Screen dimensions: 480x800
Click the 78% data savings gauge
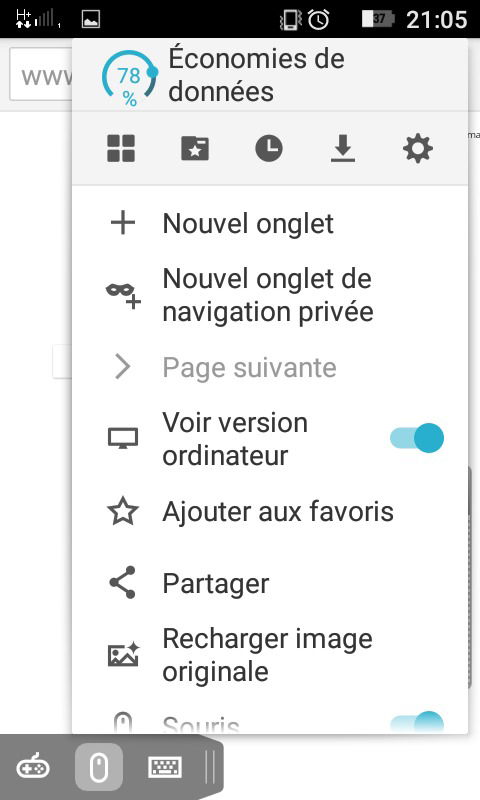[x=130, y=77]
